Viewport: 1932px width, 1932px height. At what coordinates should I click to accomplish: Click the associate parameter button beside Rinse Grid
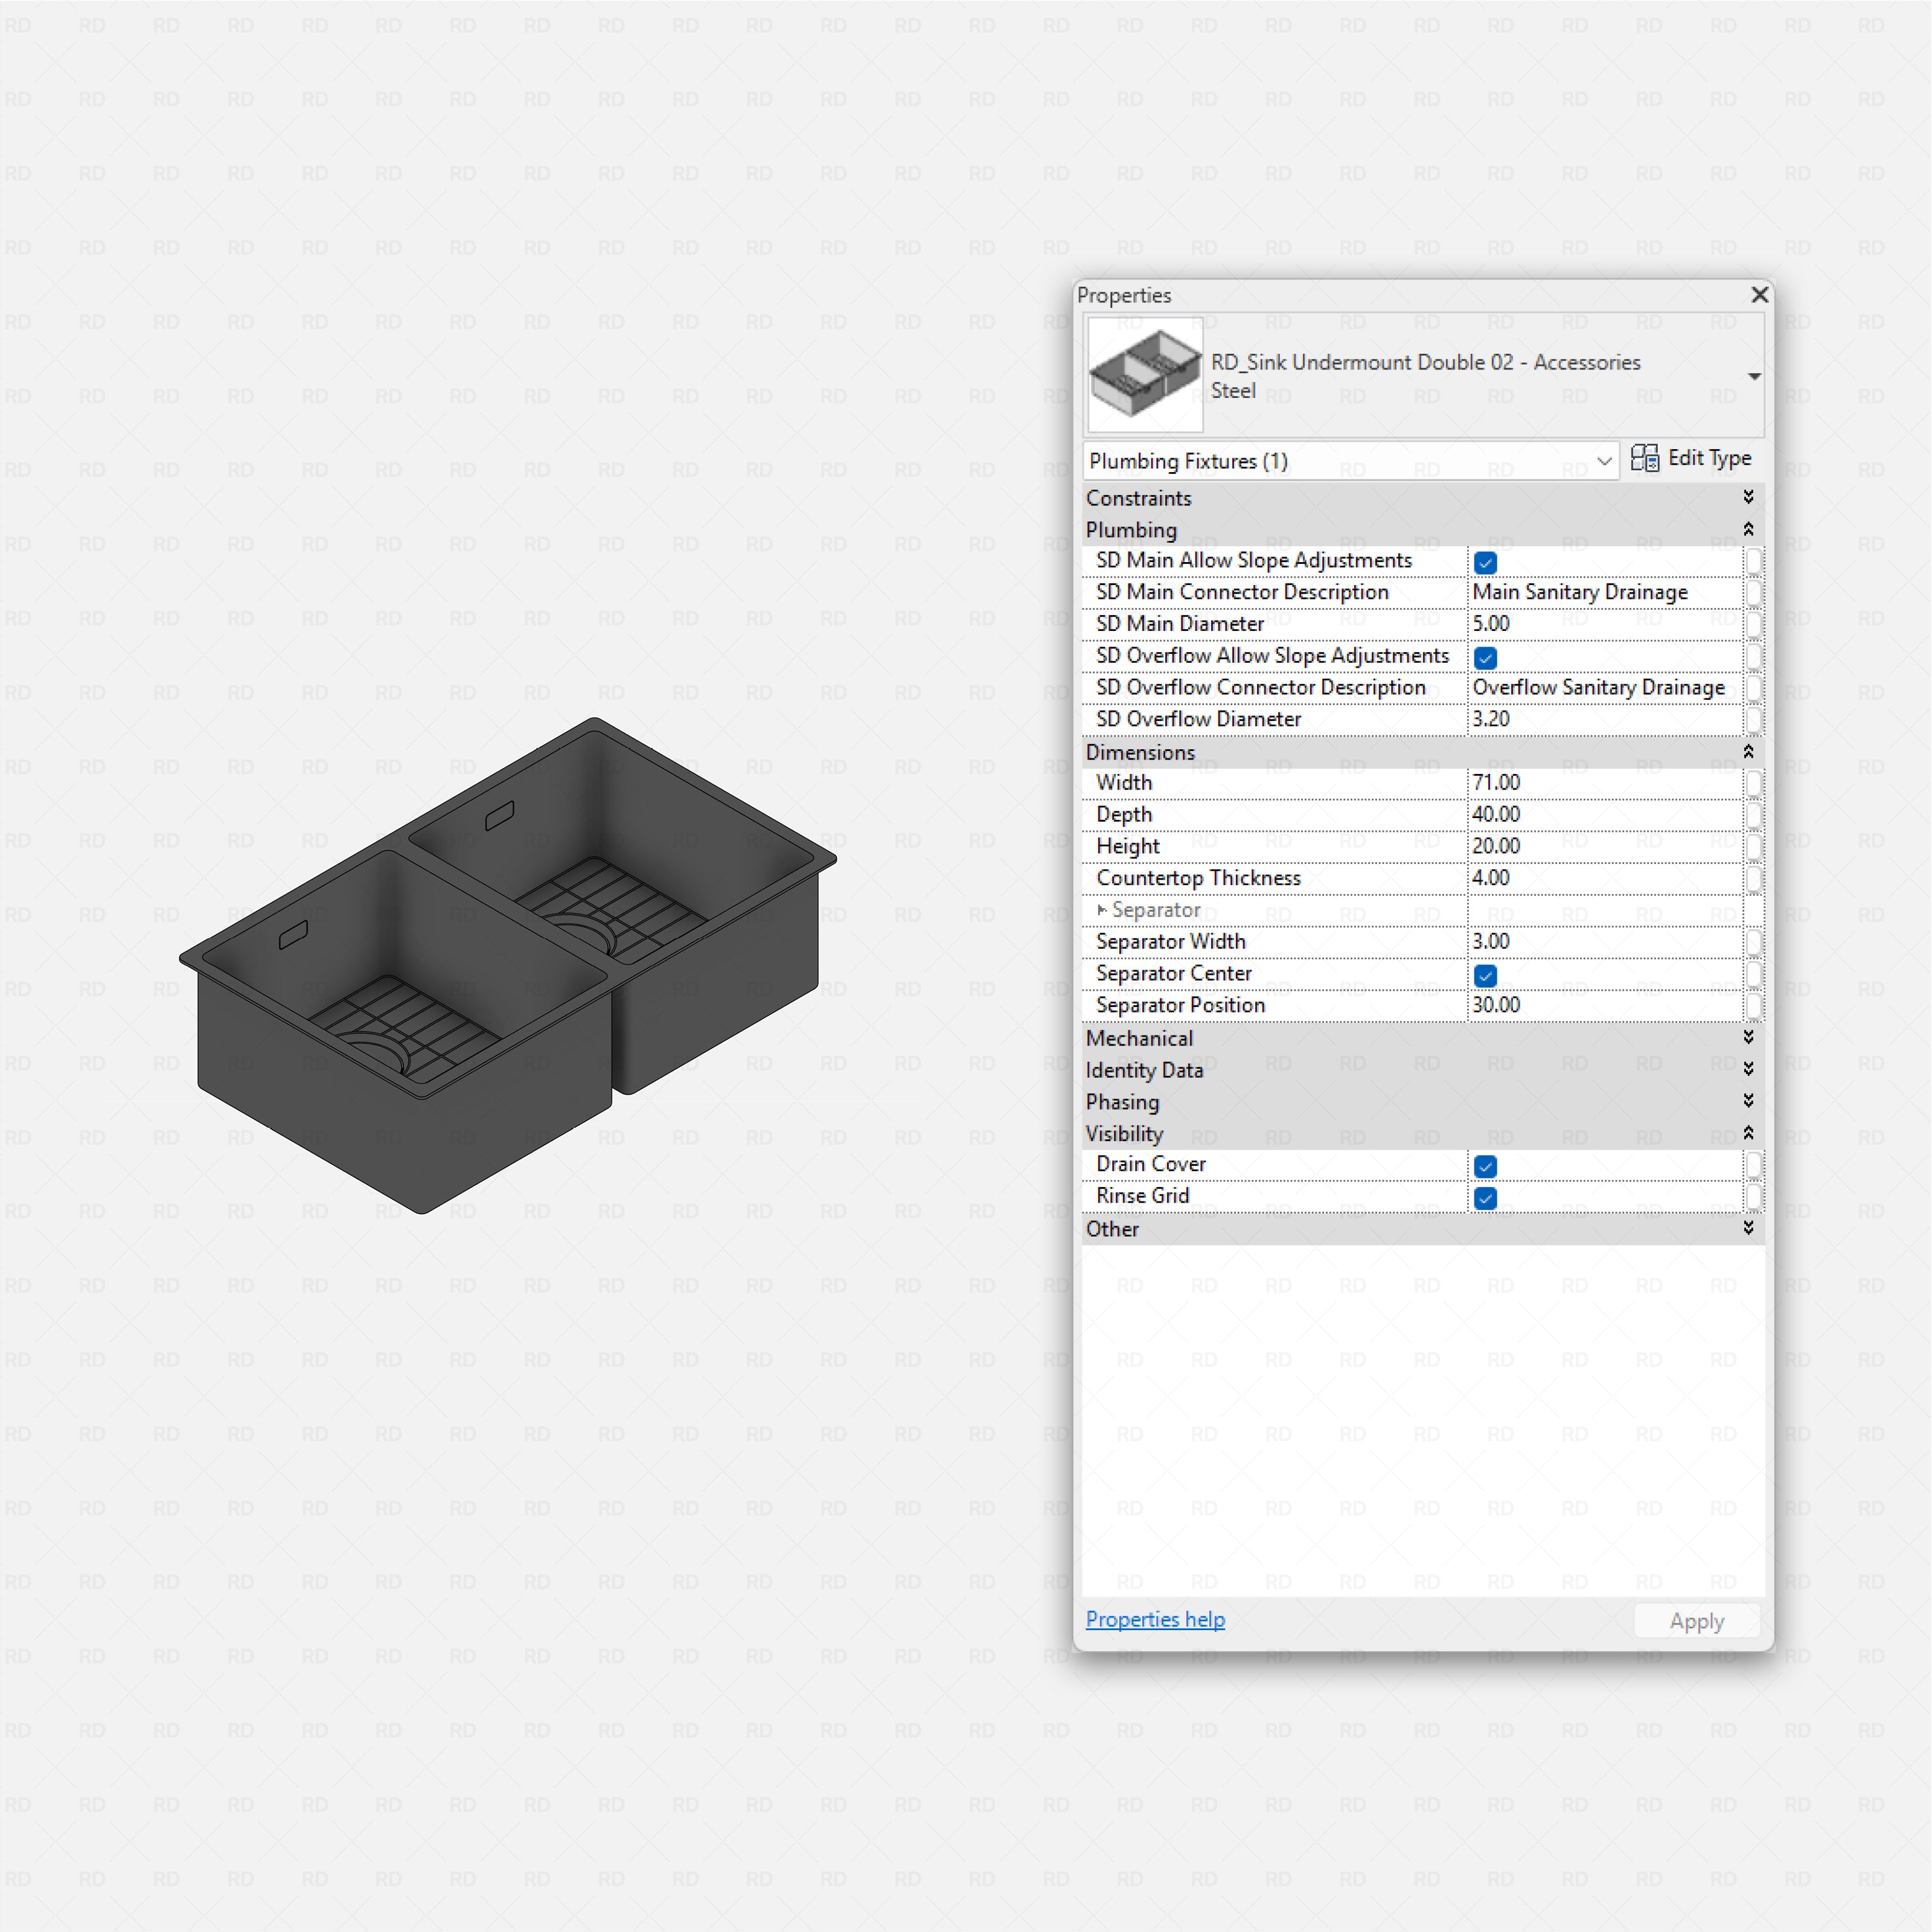(x=1756, y=1196)
